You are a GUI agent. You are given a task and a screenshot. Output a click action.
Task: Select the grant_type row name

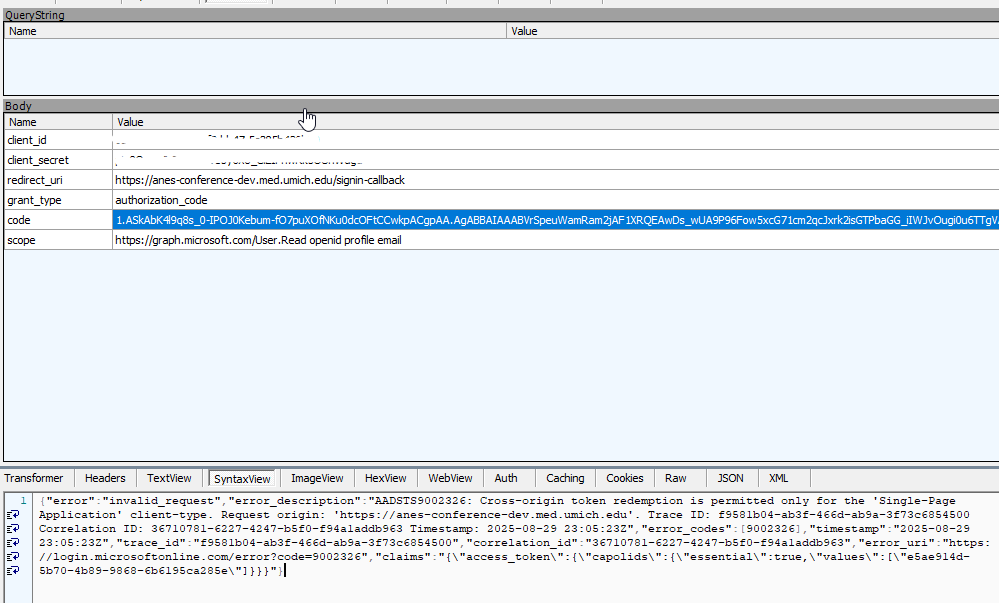click(34, 200)
